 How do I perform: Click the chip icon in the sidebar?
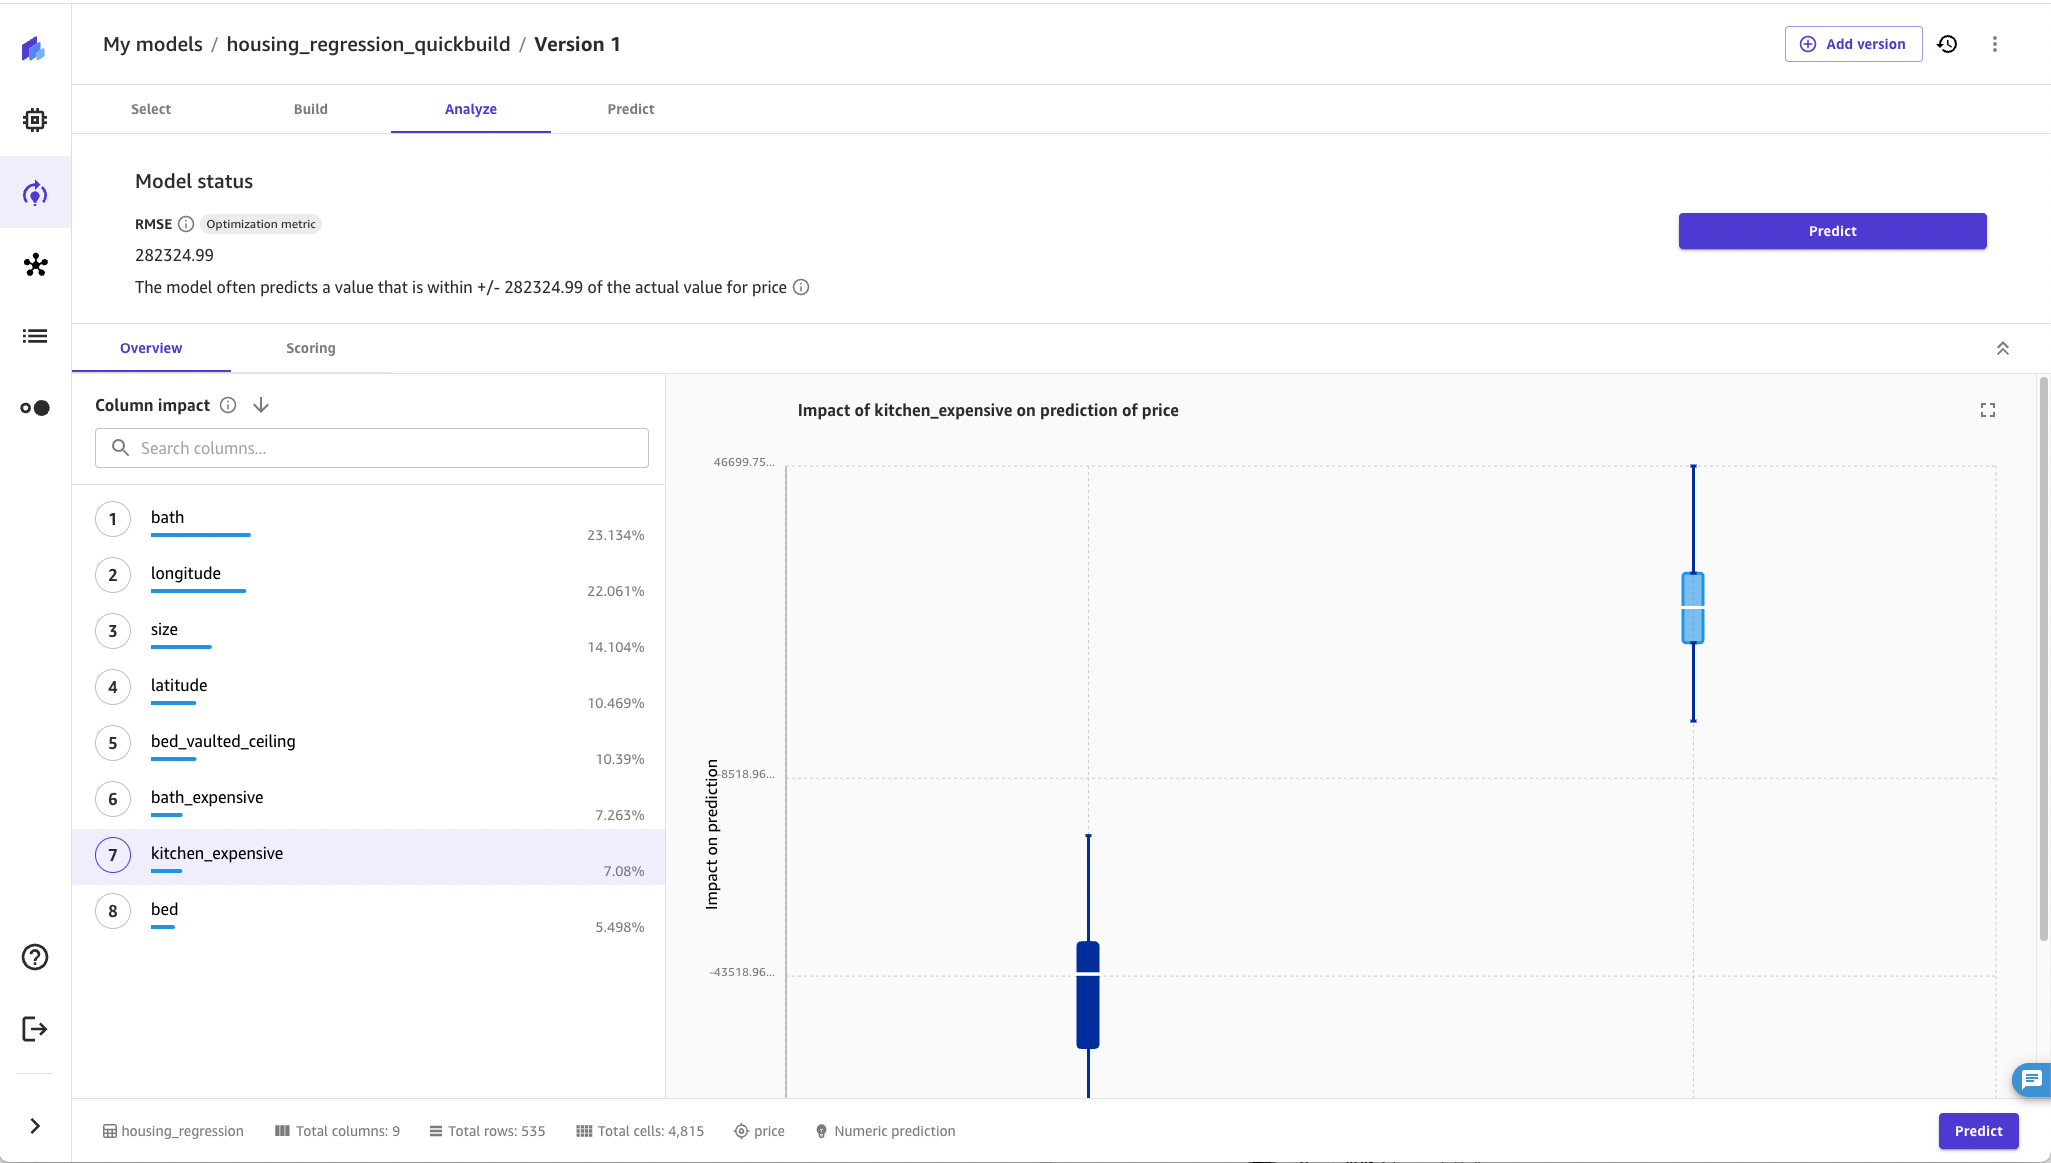[x=35, y=120]
